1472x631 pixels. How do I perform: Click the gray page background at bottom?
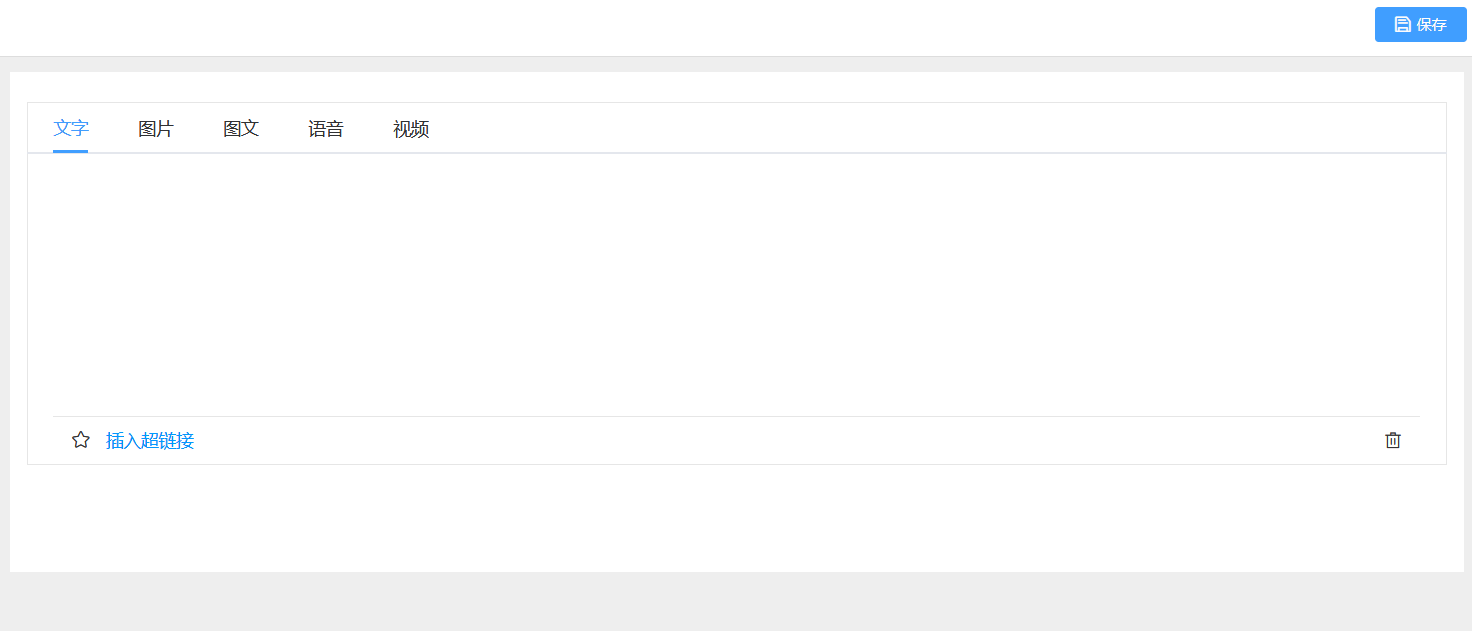click(x=736, y=602)
